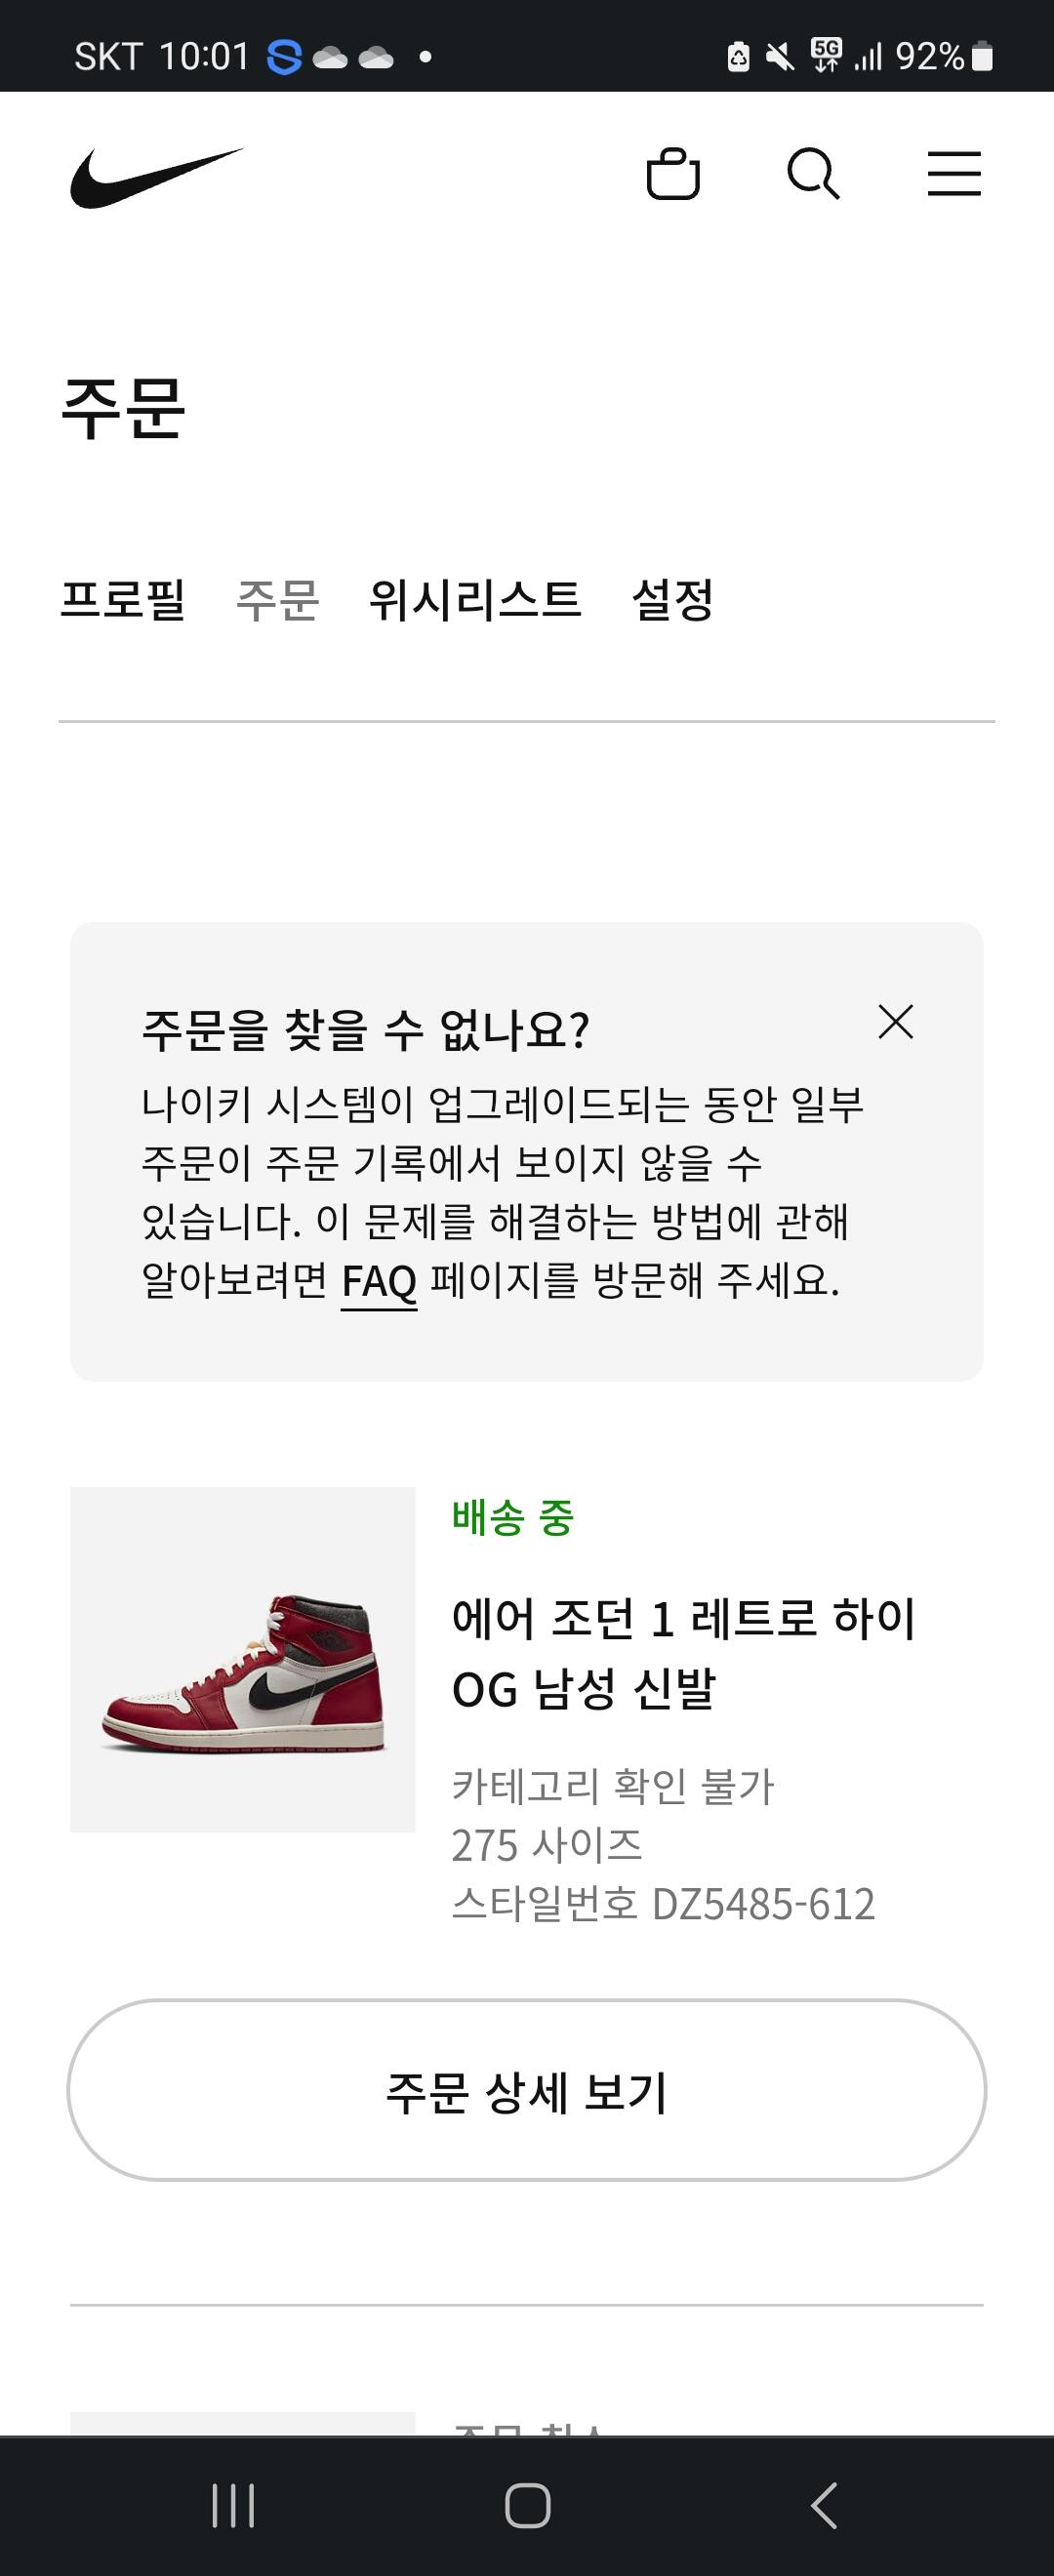The height and width of the screenshot is (2576, 1054).
Task: Tap the 배송 중 status label
Action: [512, 1517]
